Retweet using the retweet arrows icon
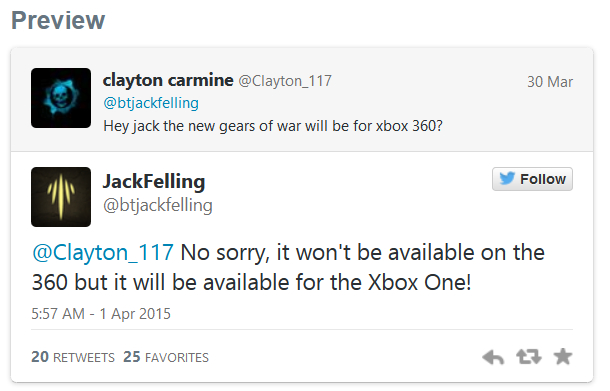This screenshot has width=610, height=391. coord(529,356)
